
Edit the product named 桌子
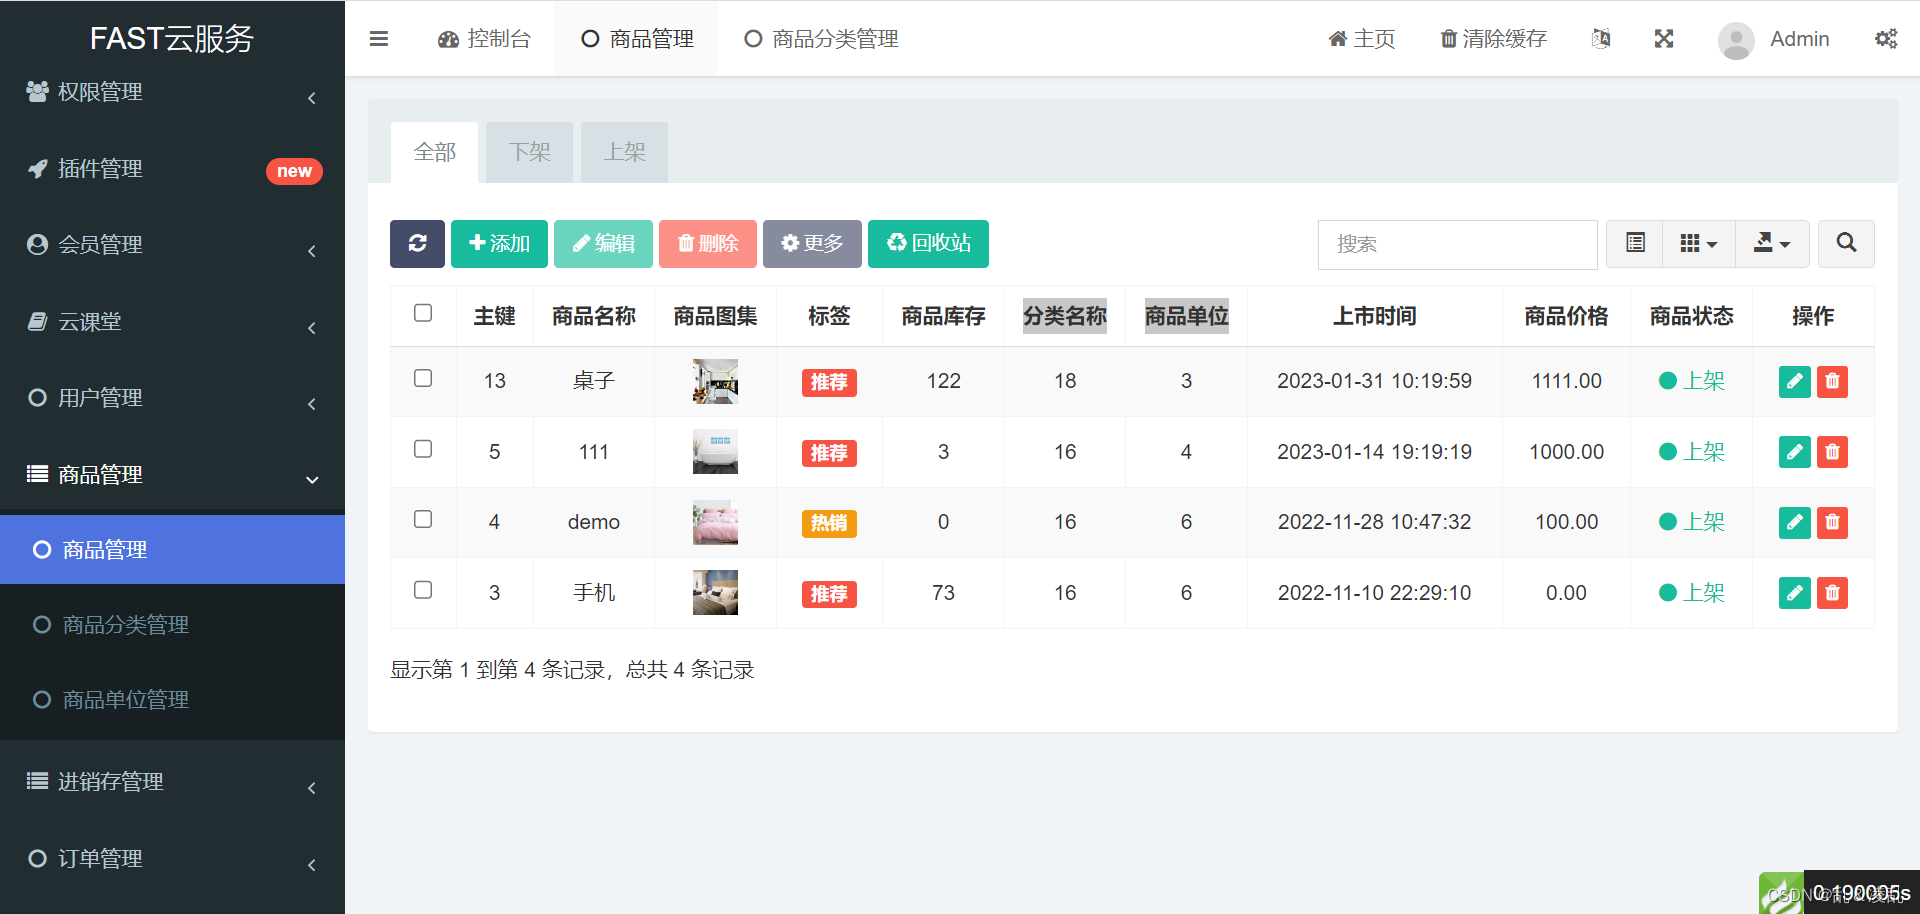coord(1794,381)
